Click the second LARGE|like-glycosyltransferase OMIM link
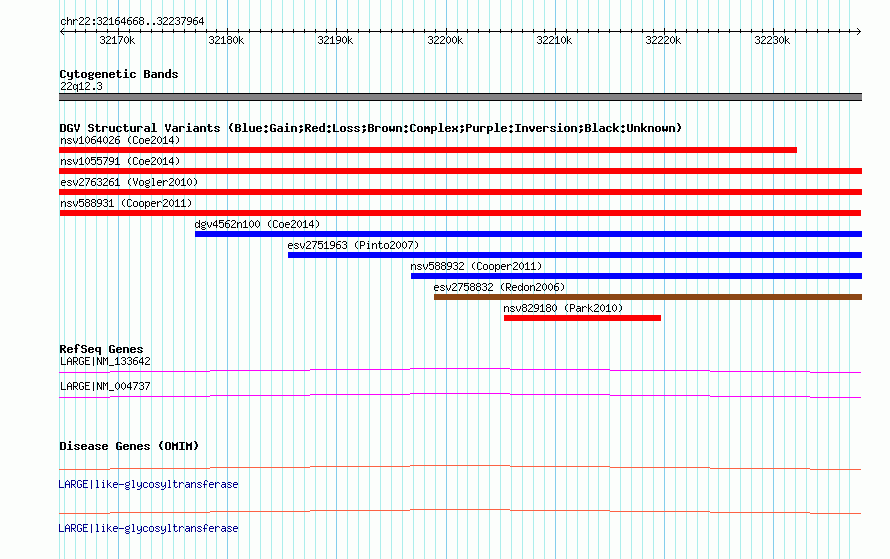 point(148,528)
